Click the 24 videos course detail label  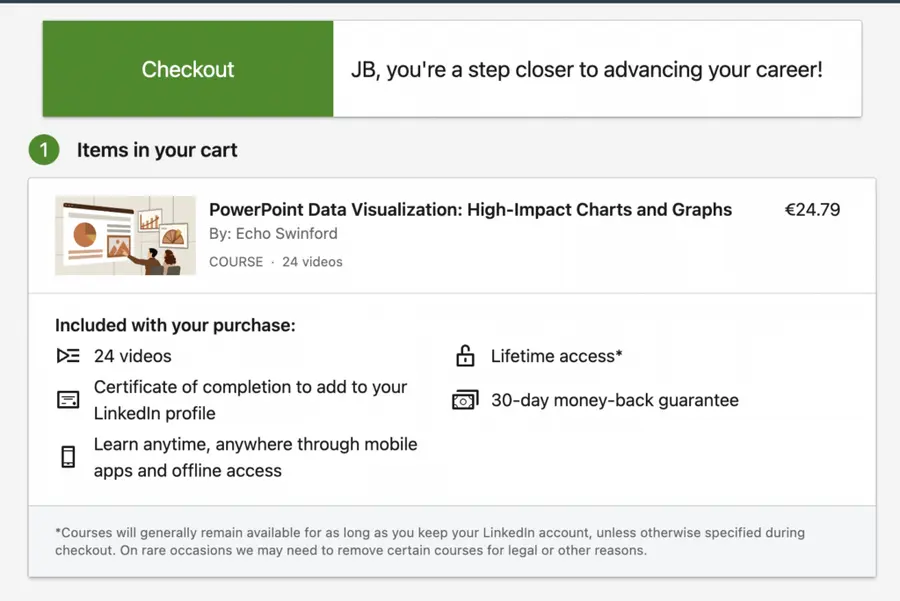tap(312, 261)
